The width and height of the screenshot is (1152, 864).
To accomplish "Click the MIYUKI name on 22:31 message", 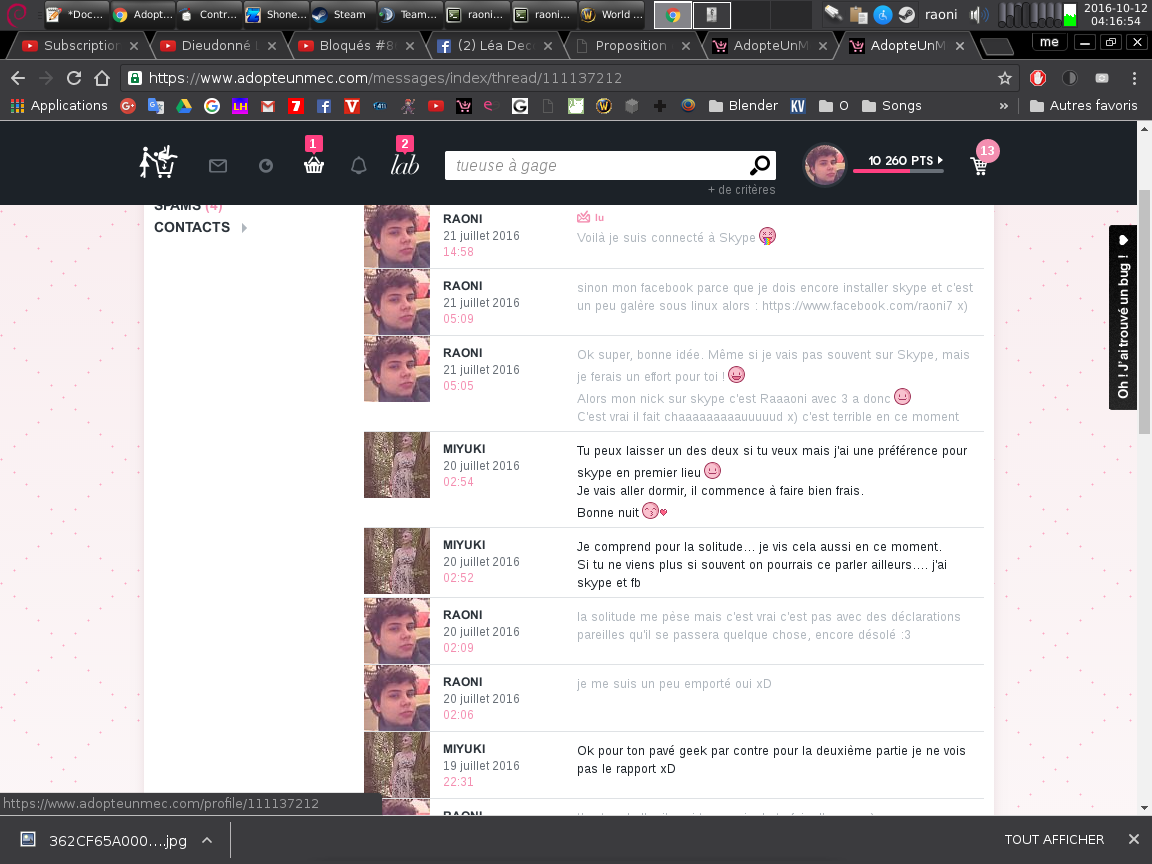I will [464, 749].
